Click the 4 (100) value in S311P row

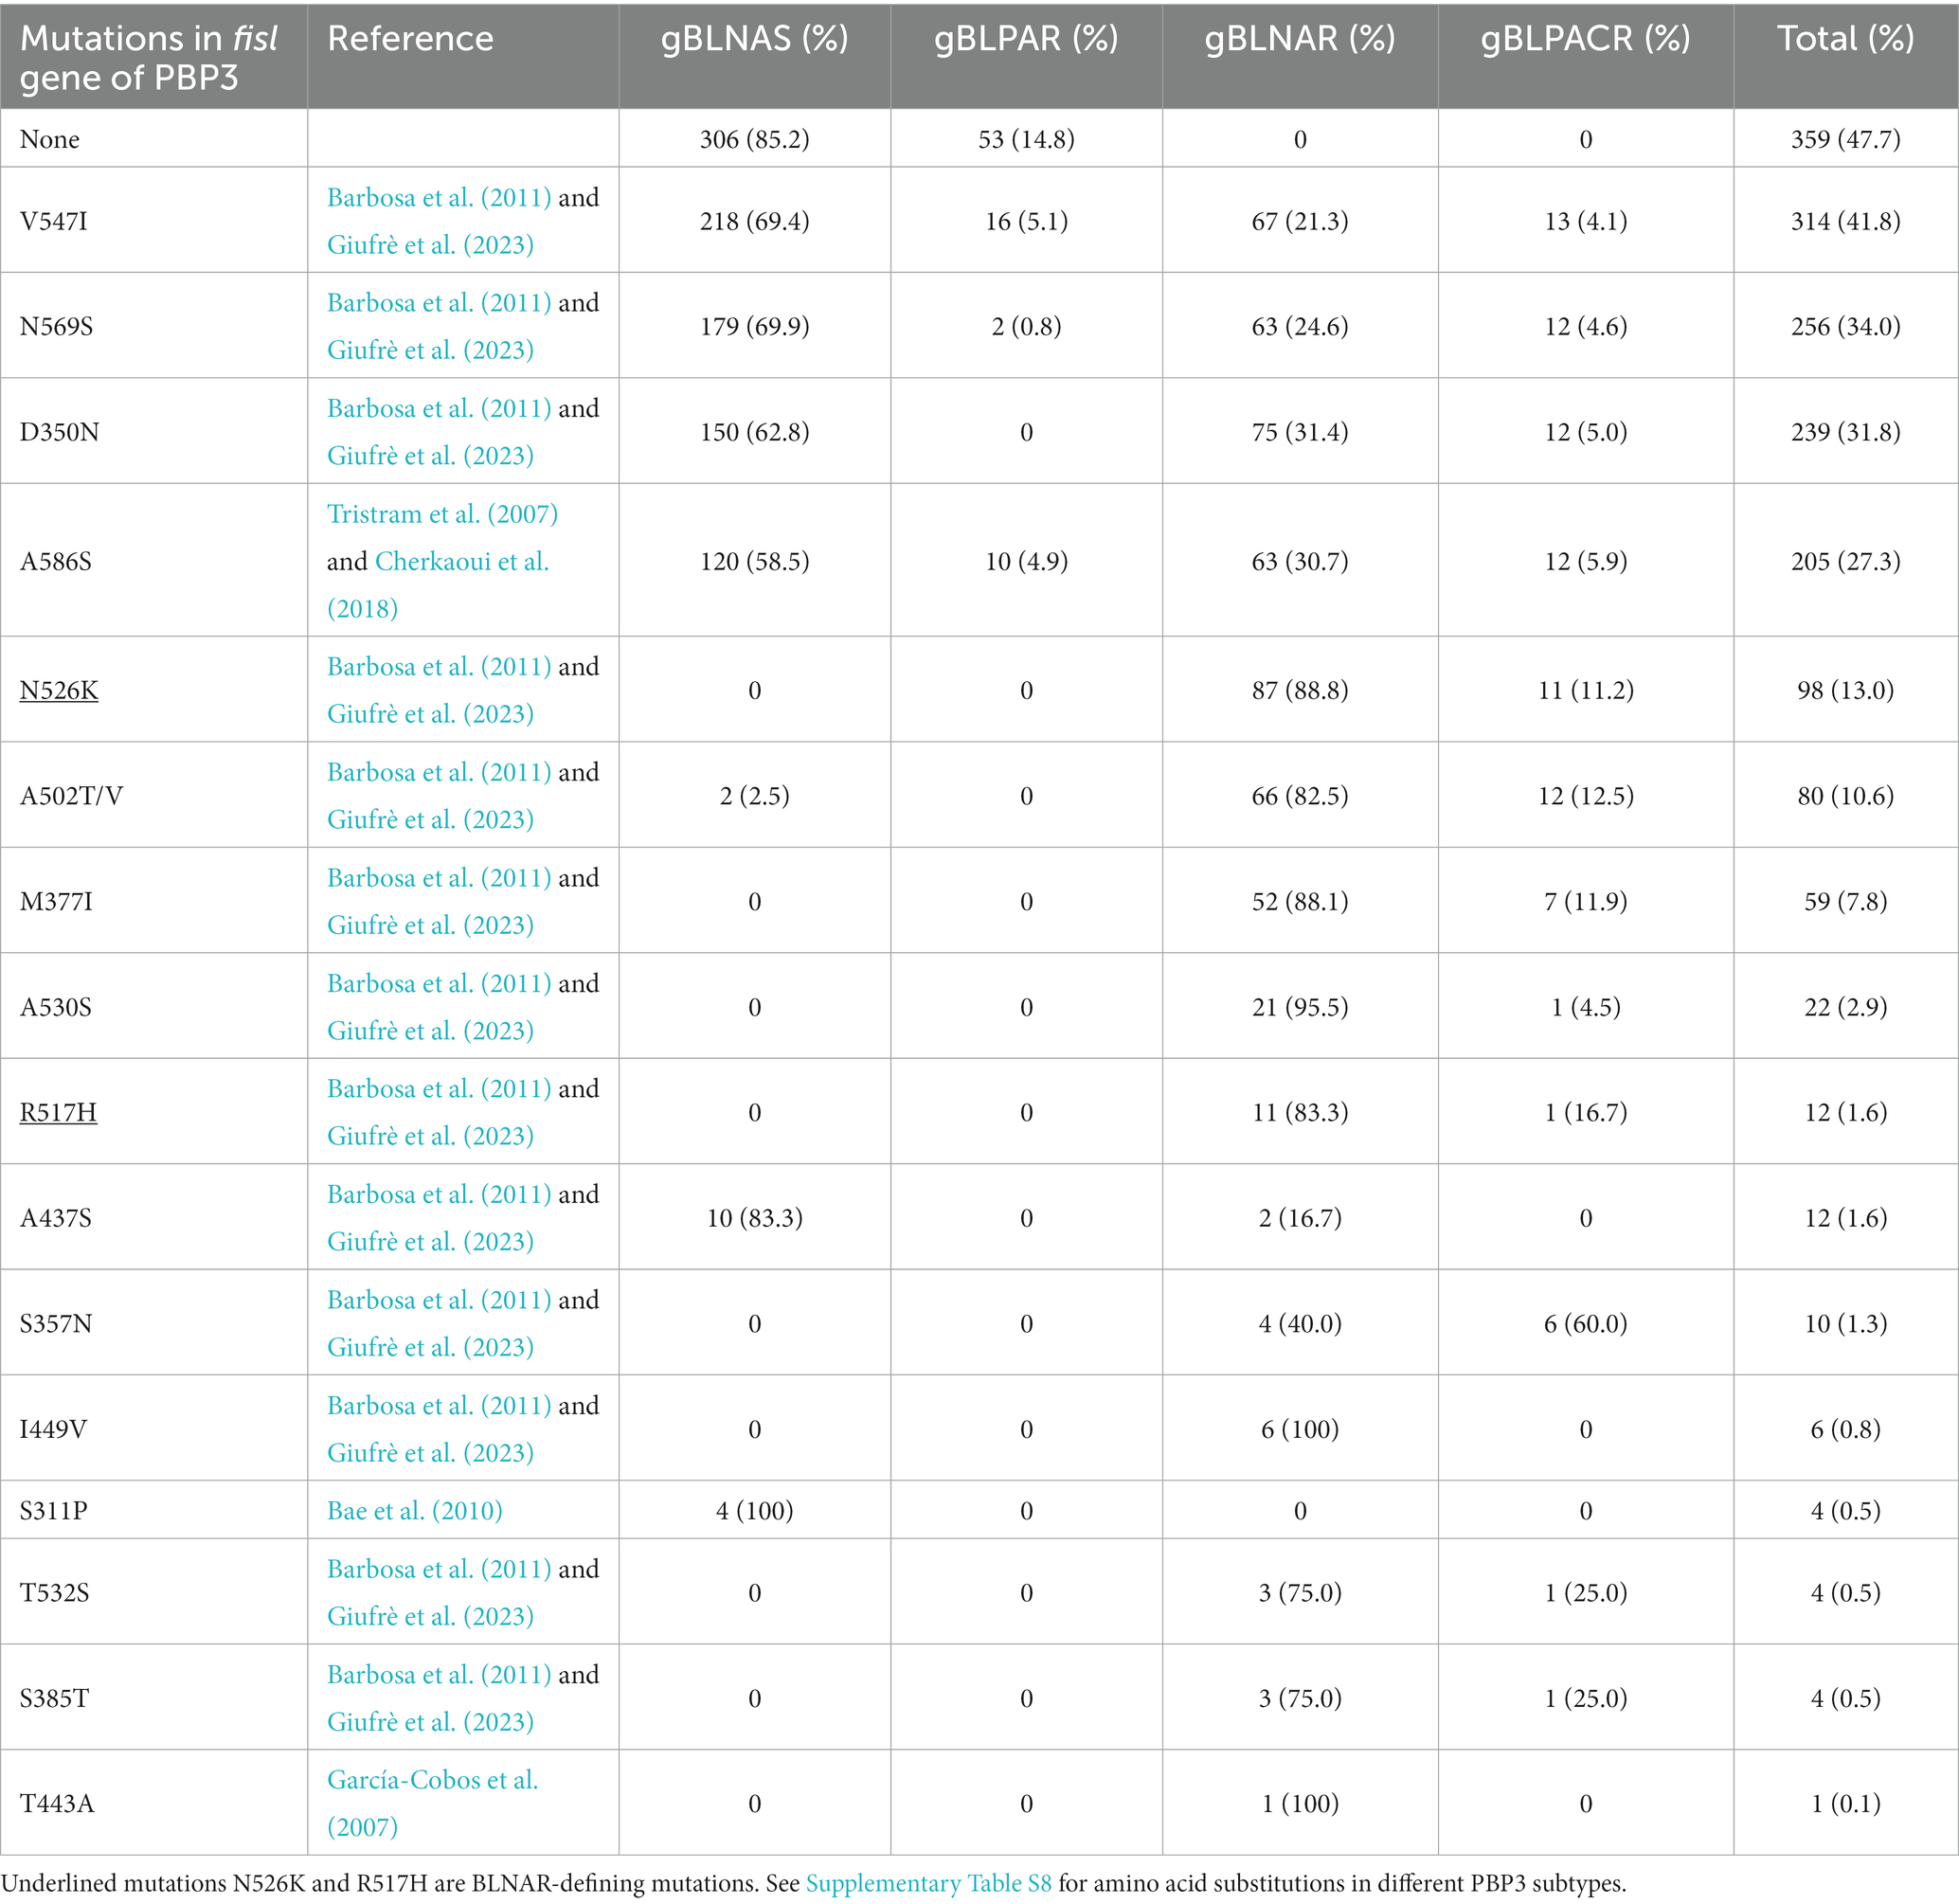click(x=754, y=1510)
